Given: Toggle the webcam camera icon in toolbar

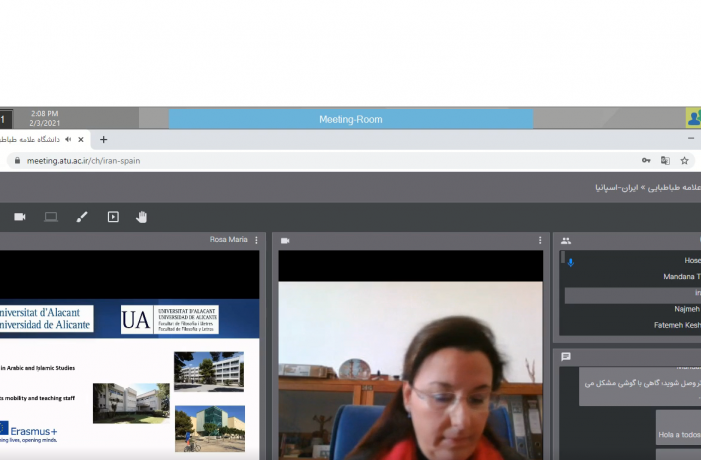Looking at the screenshot, I should (20, 217).
